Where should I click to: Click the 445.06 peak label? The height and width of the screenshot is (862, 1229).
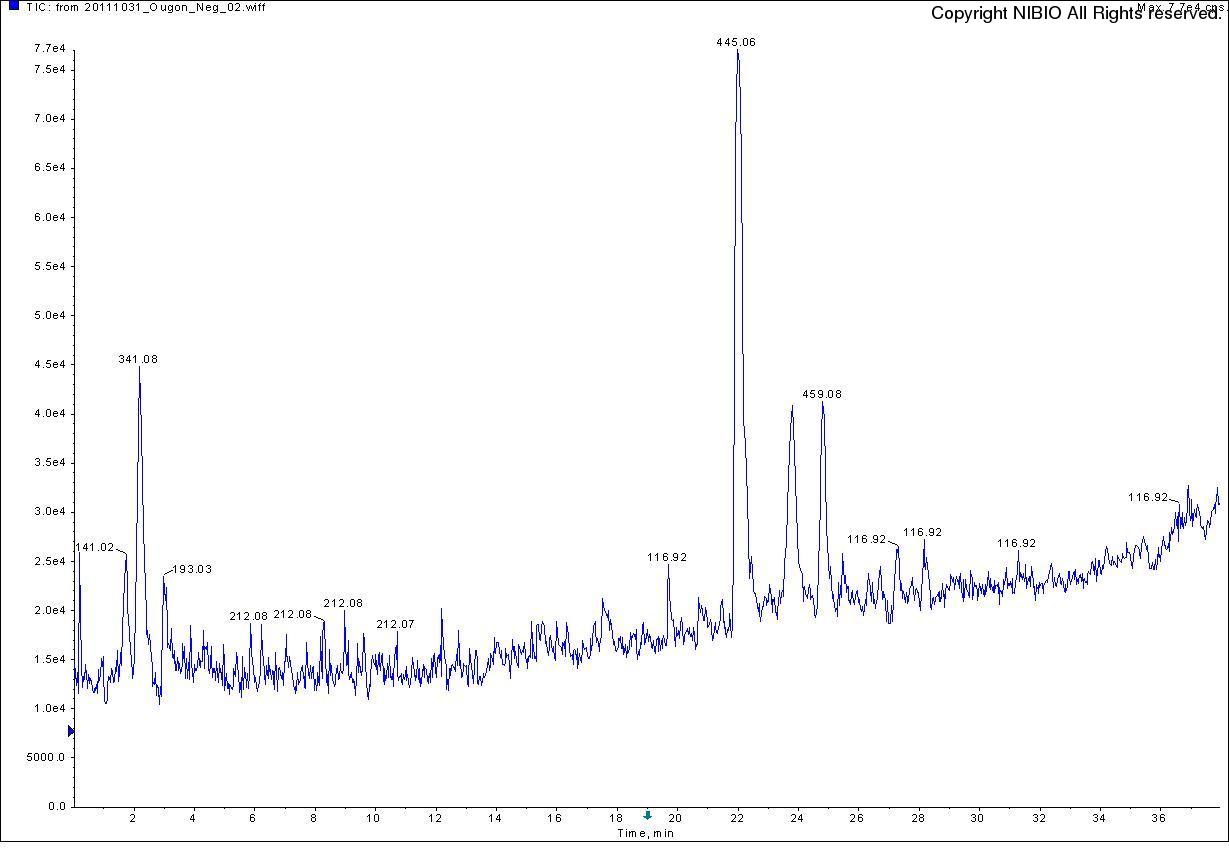point(736,42)
